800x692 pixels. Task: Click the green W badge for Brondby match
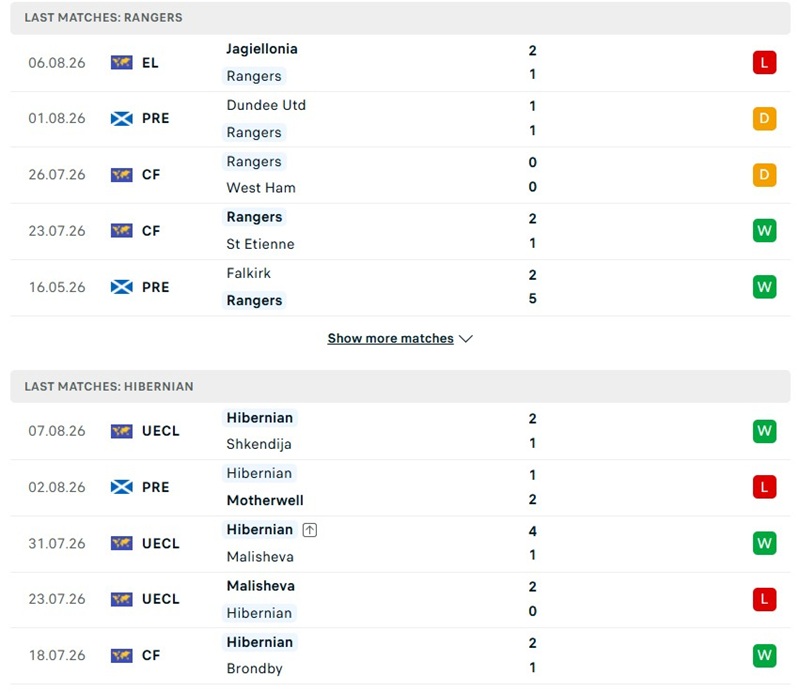point(764,655)
